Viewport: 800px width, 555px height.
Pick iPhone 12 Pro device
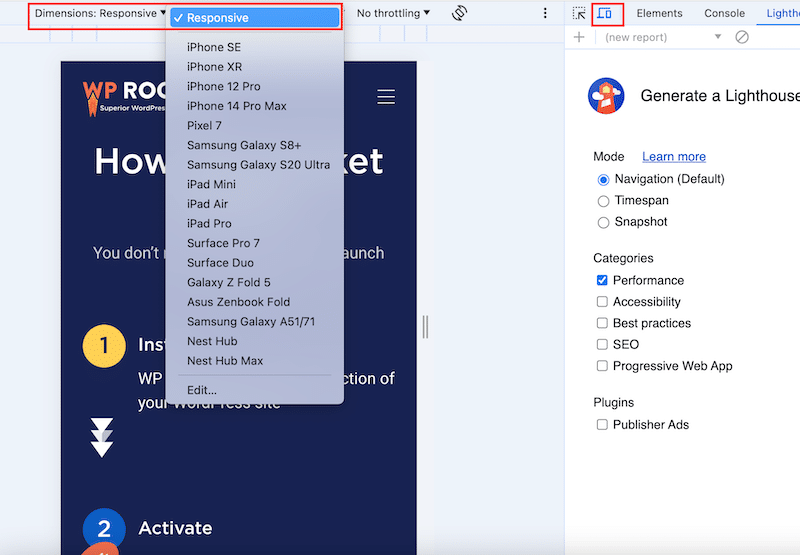tap(223, 86)
